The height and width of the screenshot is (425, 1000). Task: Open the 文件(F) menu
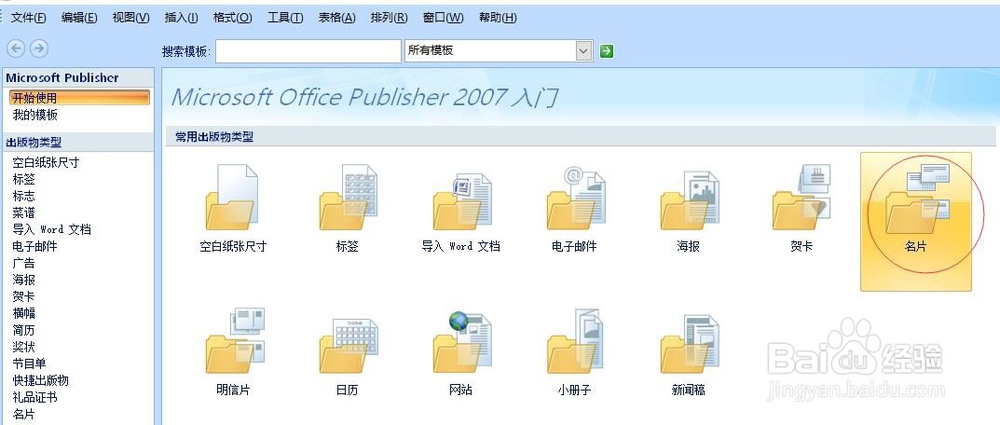tap(28, 18)
